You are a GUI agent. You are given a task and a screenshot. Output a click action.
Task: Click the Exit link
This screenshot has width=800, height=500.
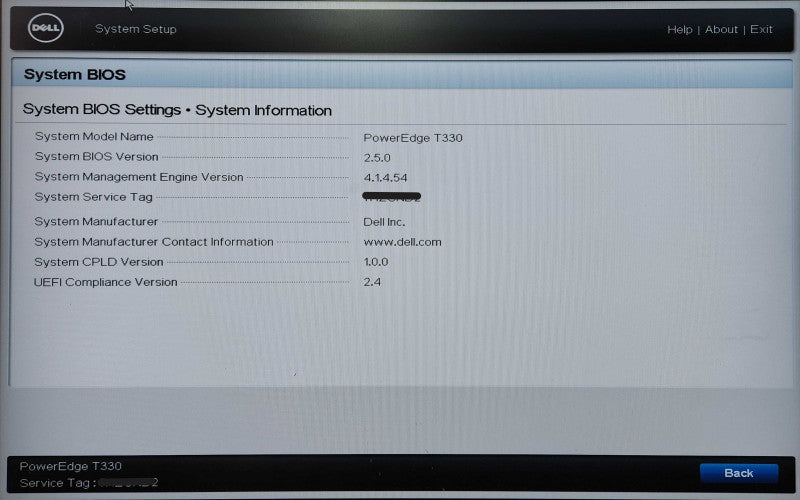[761, 30]
